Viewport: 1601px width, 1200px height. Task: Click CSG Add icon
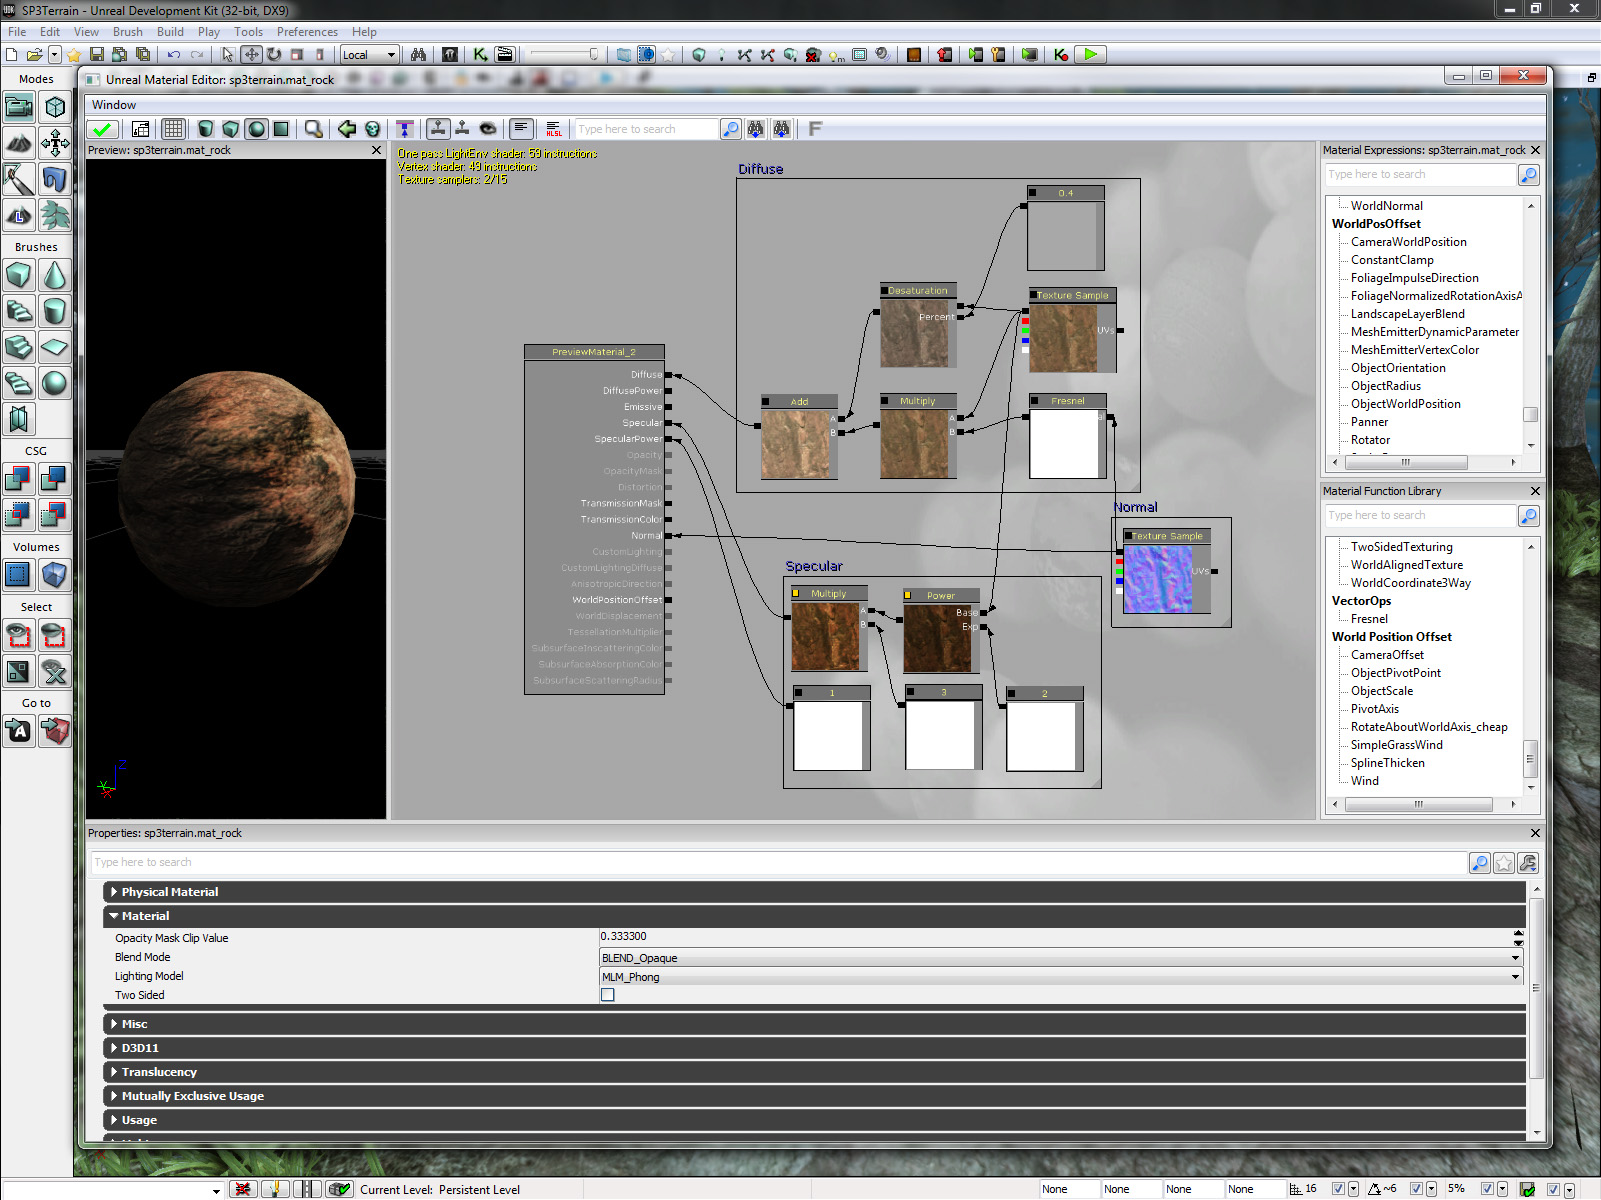(x=19, y=479)
